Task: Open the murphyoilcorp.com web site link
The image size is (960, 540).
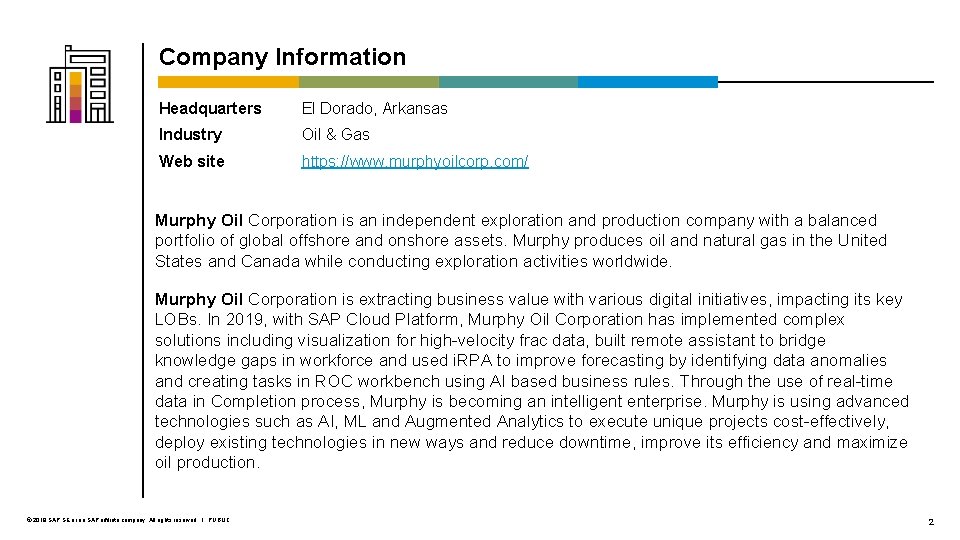Action: 415,161
